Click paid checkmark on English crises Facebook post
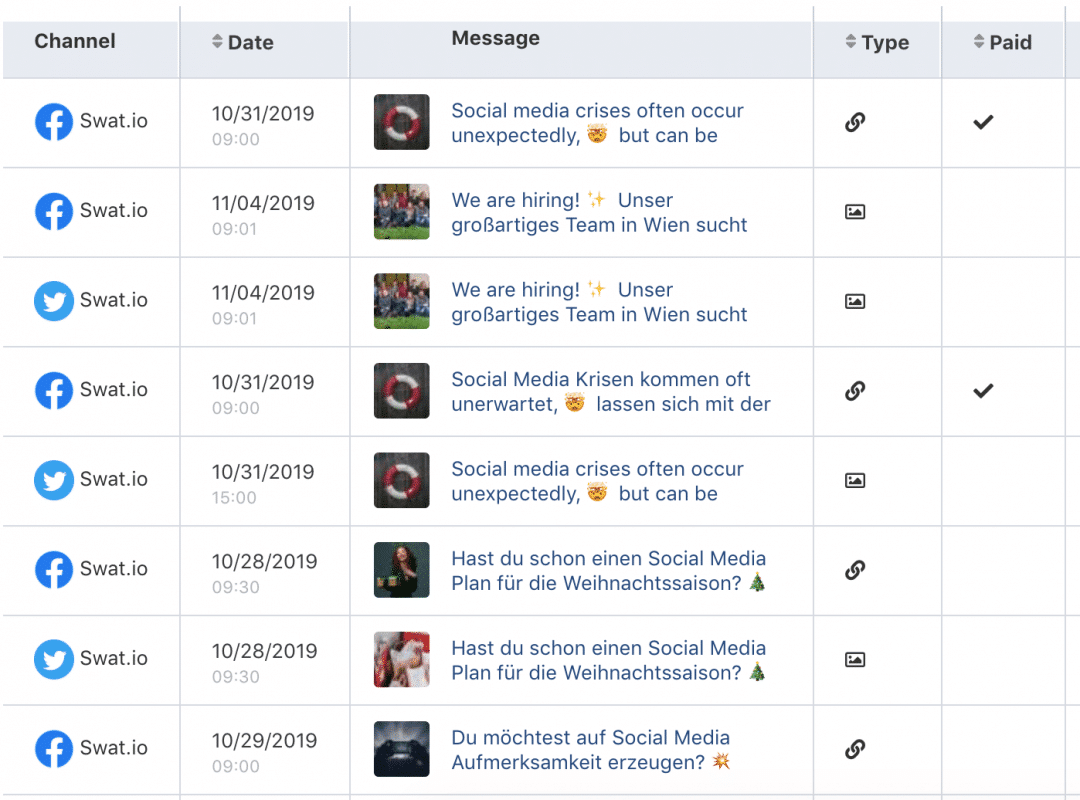 pos(984,122)
